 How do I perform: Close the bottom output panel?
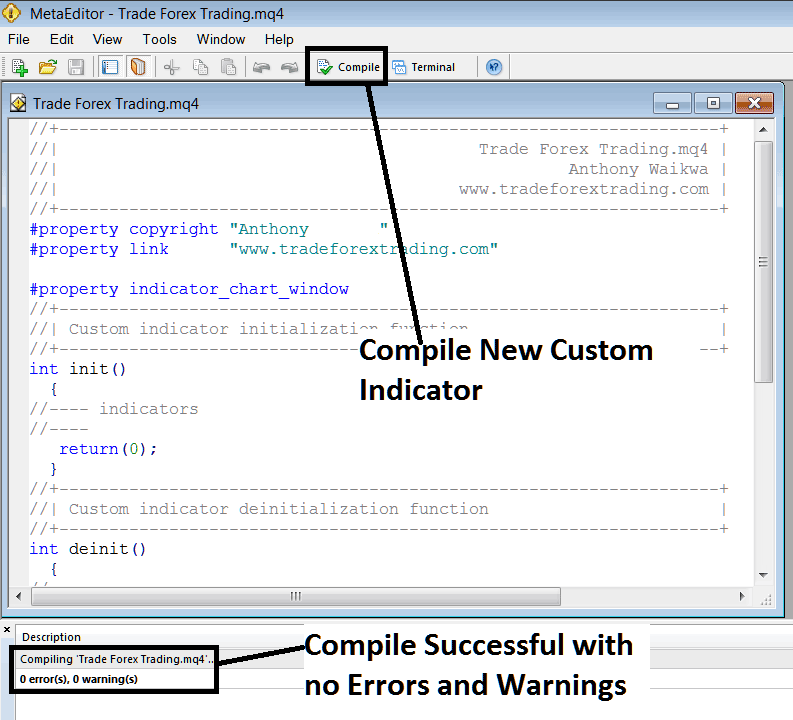tap(7, 630)
